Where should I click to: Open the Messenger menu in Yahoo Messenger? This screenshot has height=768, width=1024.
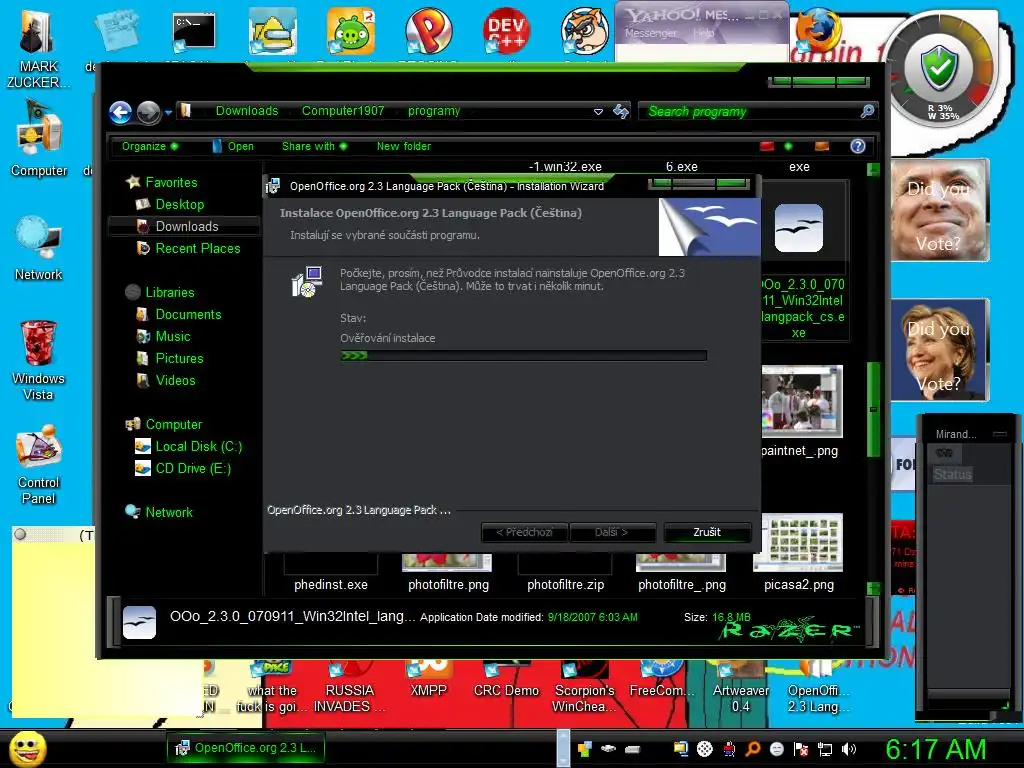click(x=650, y=33)
